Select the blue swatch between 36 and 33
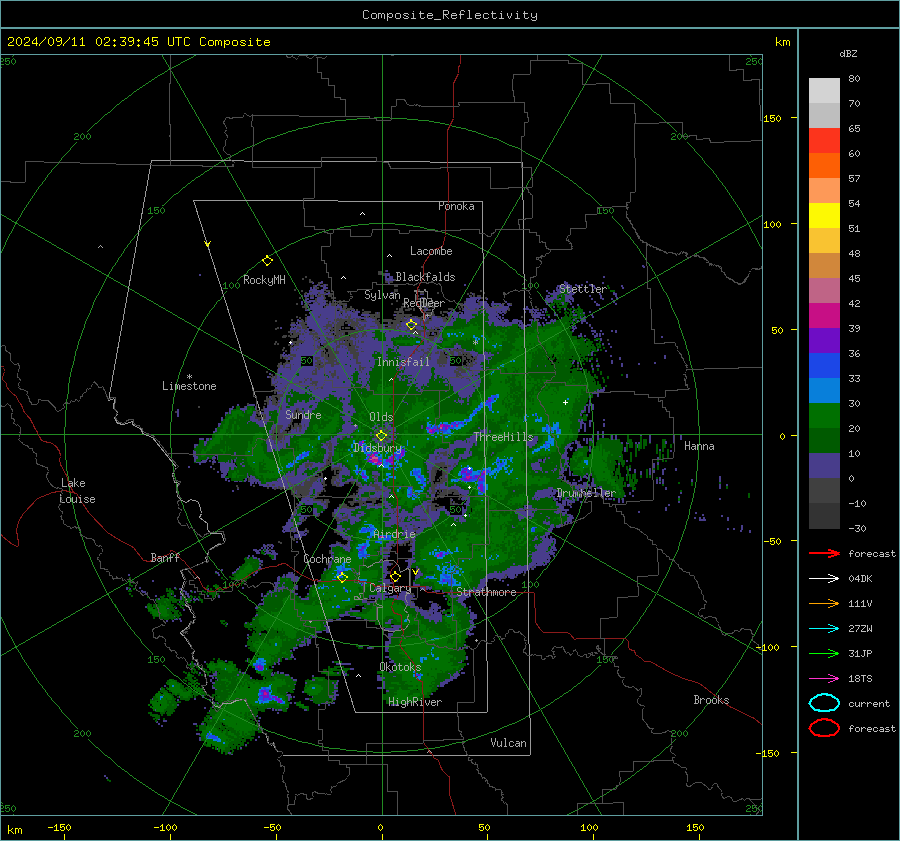This screenshot has width=900, height=841. [824, 366]
